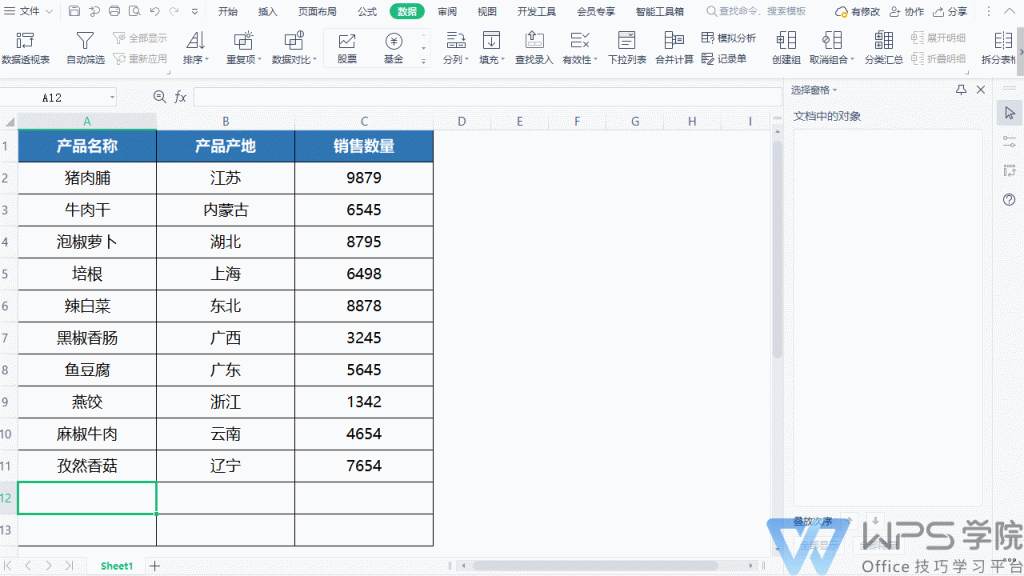The image size is (1024, 576).
Task: Switch to the 开始 tab
Action: pyautogui.click(x=228, y=11)
